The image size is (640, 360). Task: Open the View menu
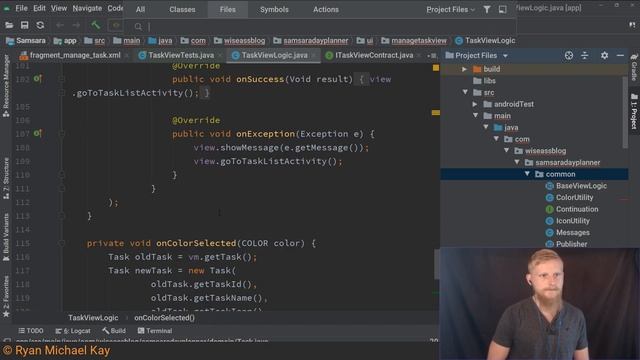tap(59, 8)
